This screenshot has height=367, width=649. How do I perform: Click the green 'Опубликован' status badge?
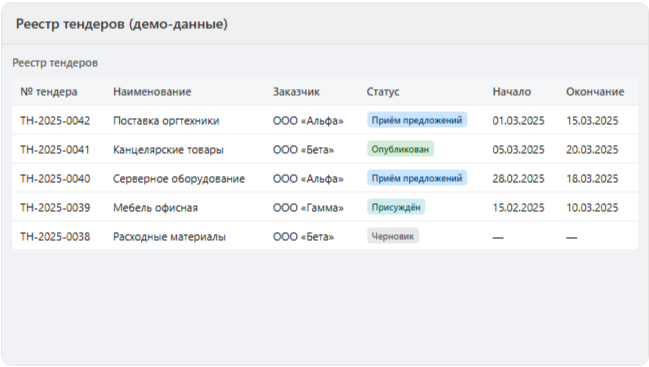coord(400,149)
